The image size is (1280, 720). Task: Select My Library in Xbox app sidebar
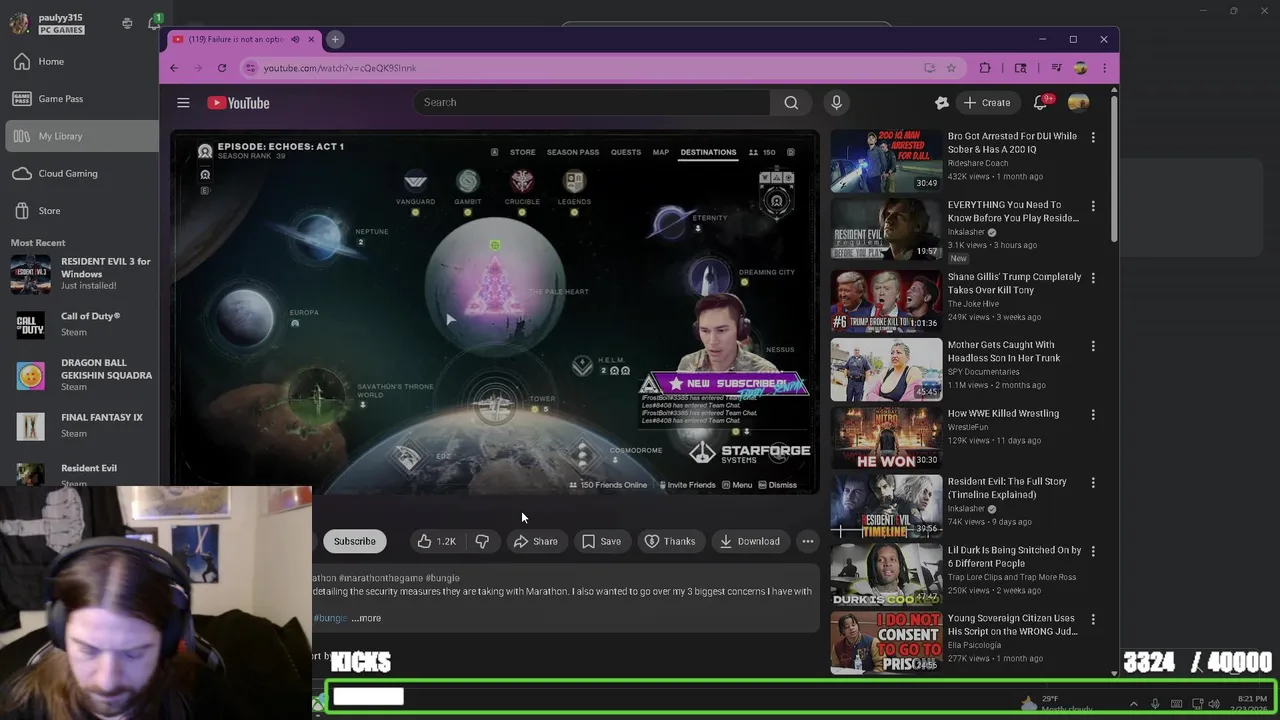click(80, 136)
